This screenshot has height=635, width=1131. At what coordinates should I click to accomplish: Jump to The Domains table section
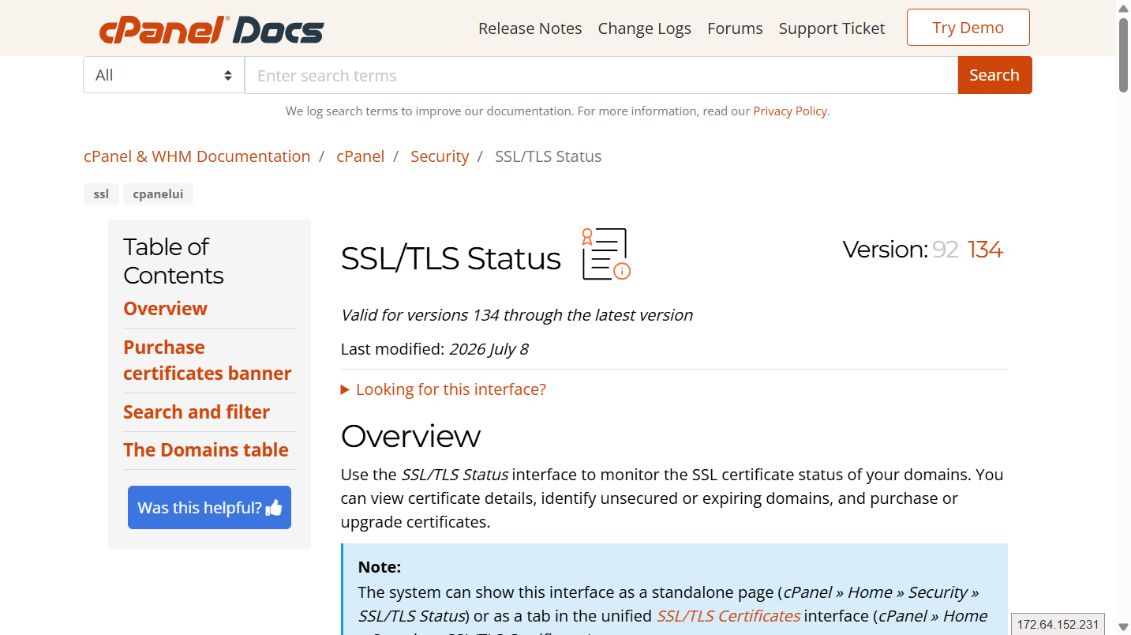(206, 450)
